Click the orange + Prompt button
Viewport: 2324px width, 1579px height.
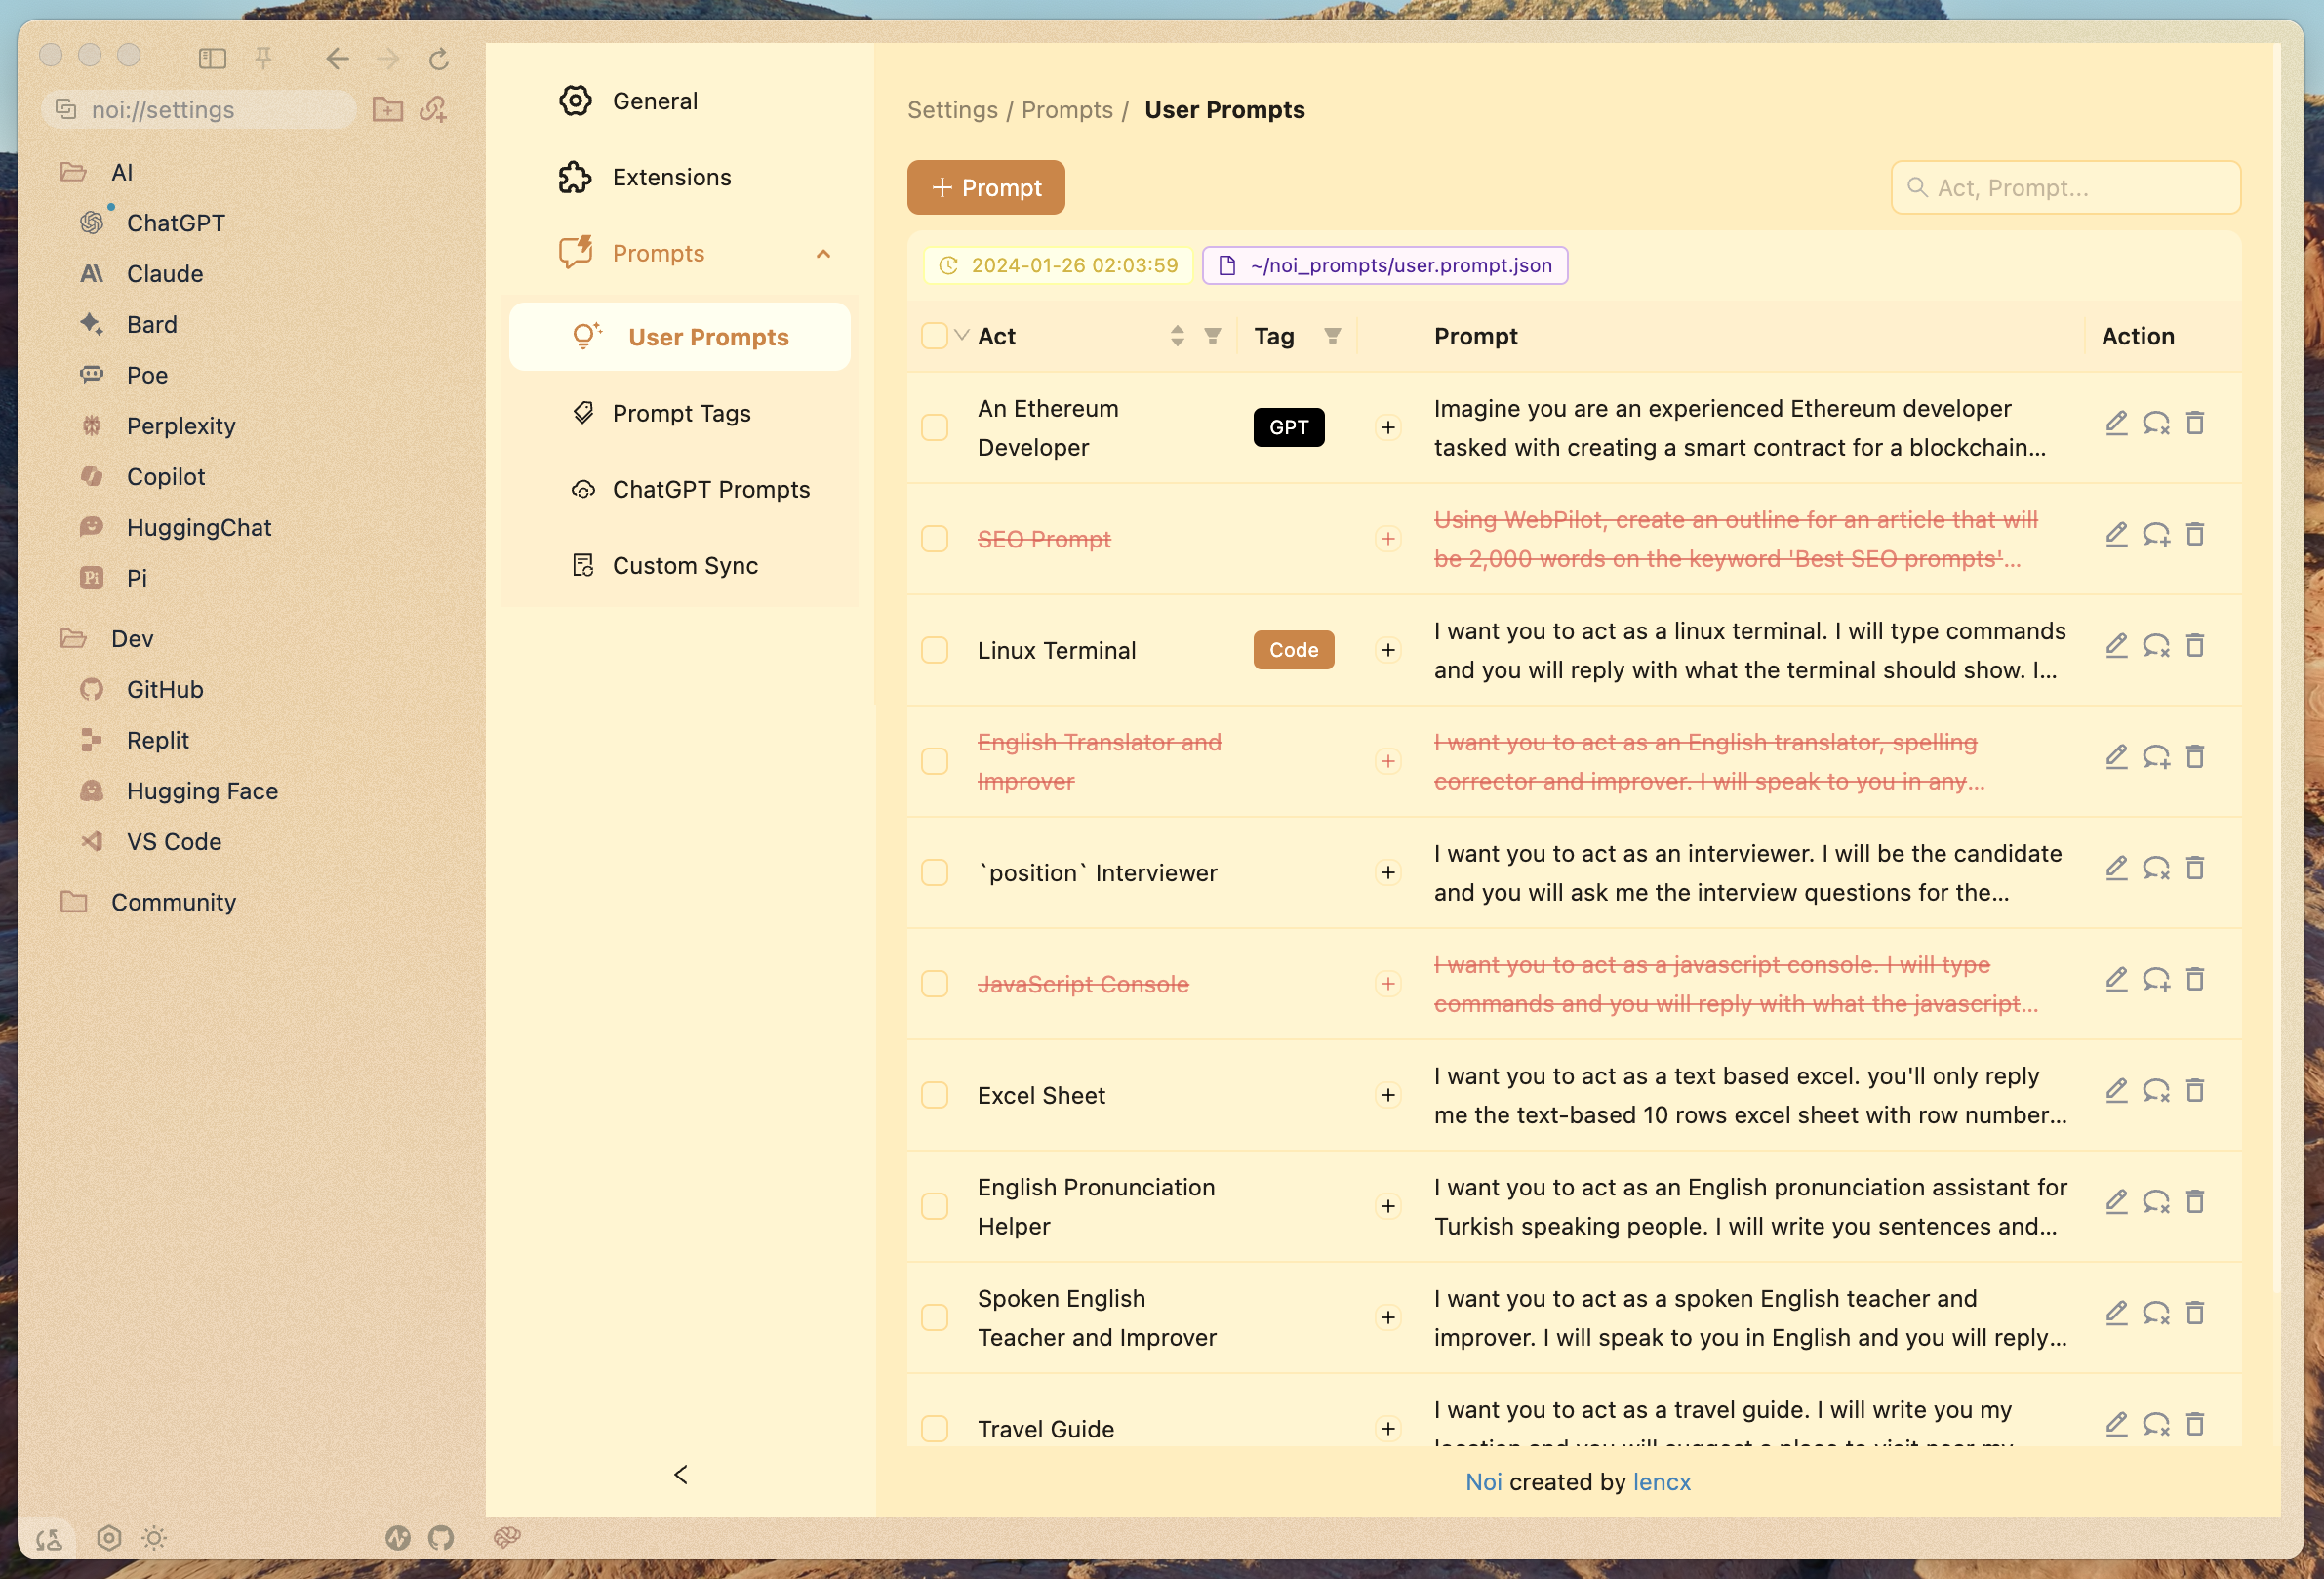(985, 188)
